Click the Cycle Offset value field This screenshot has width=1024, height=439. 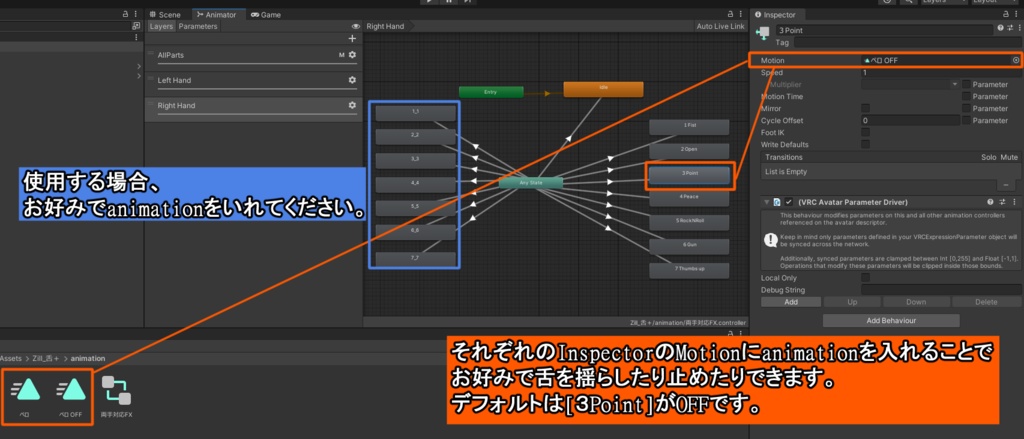click(x=910, y=120)
